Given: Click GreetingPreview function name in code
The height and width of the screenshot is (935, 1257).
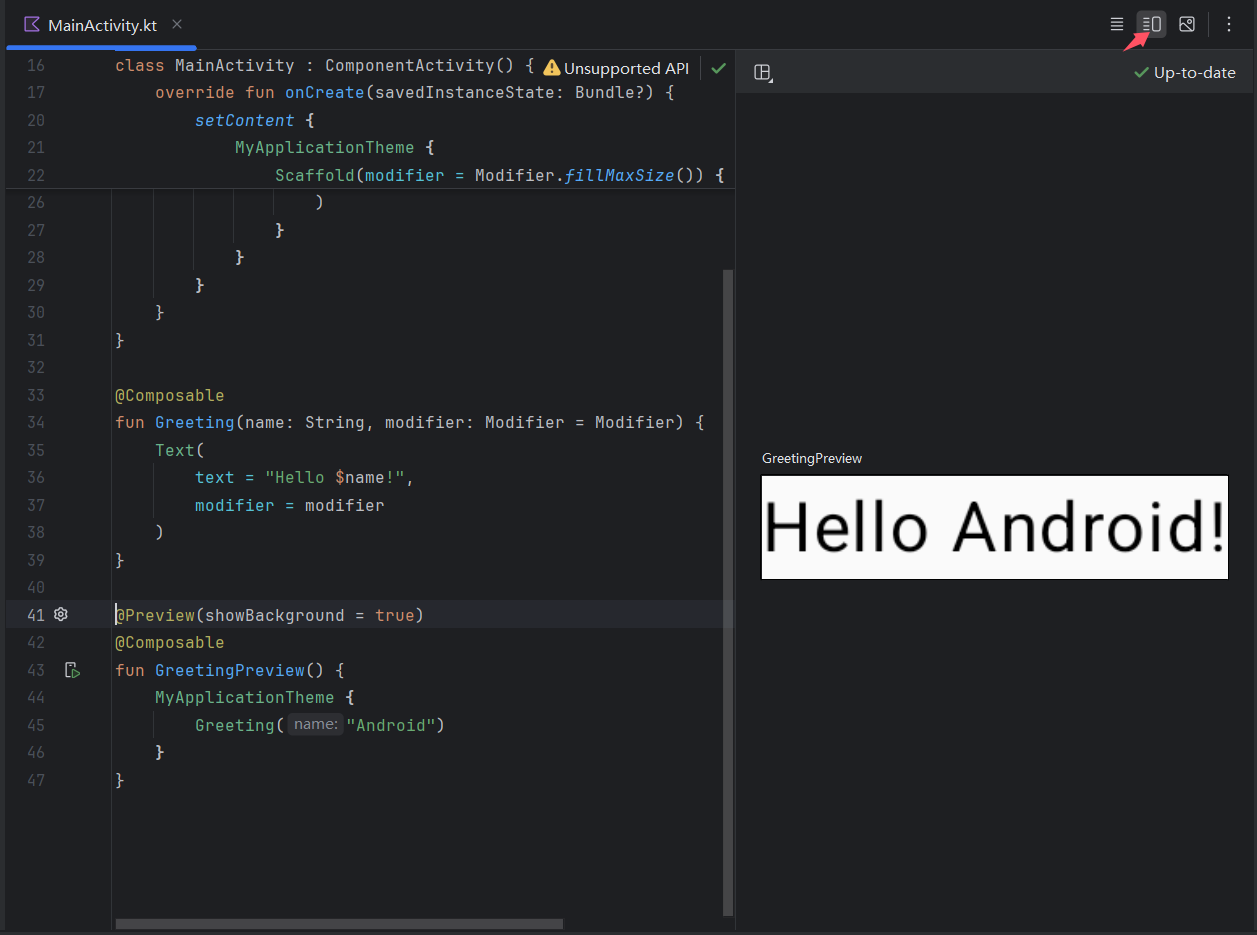Looking at the screenshot, I should tap(230, 670).
